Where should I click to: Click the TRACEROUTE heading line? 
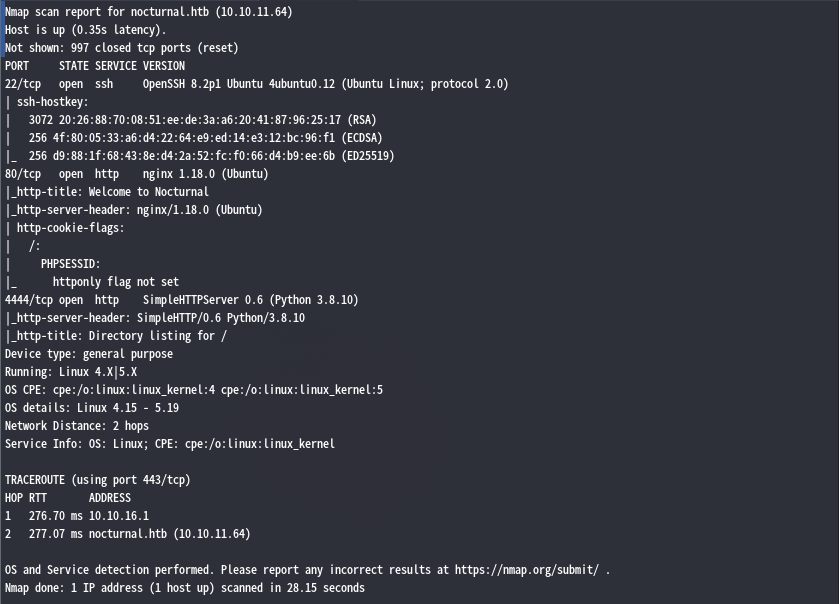[x=98, y=480]
